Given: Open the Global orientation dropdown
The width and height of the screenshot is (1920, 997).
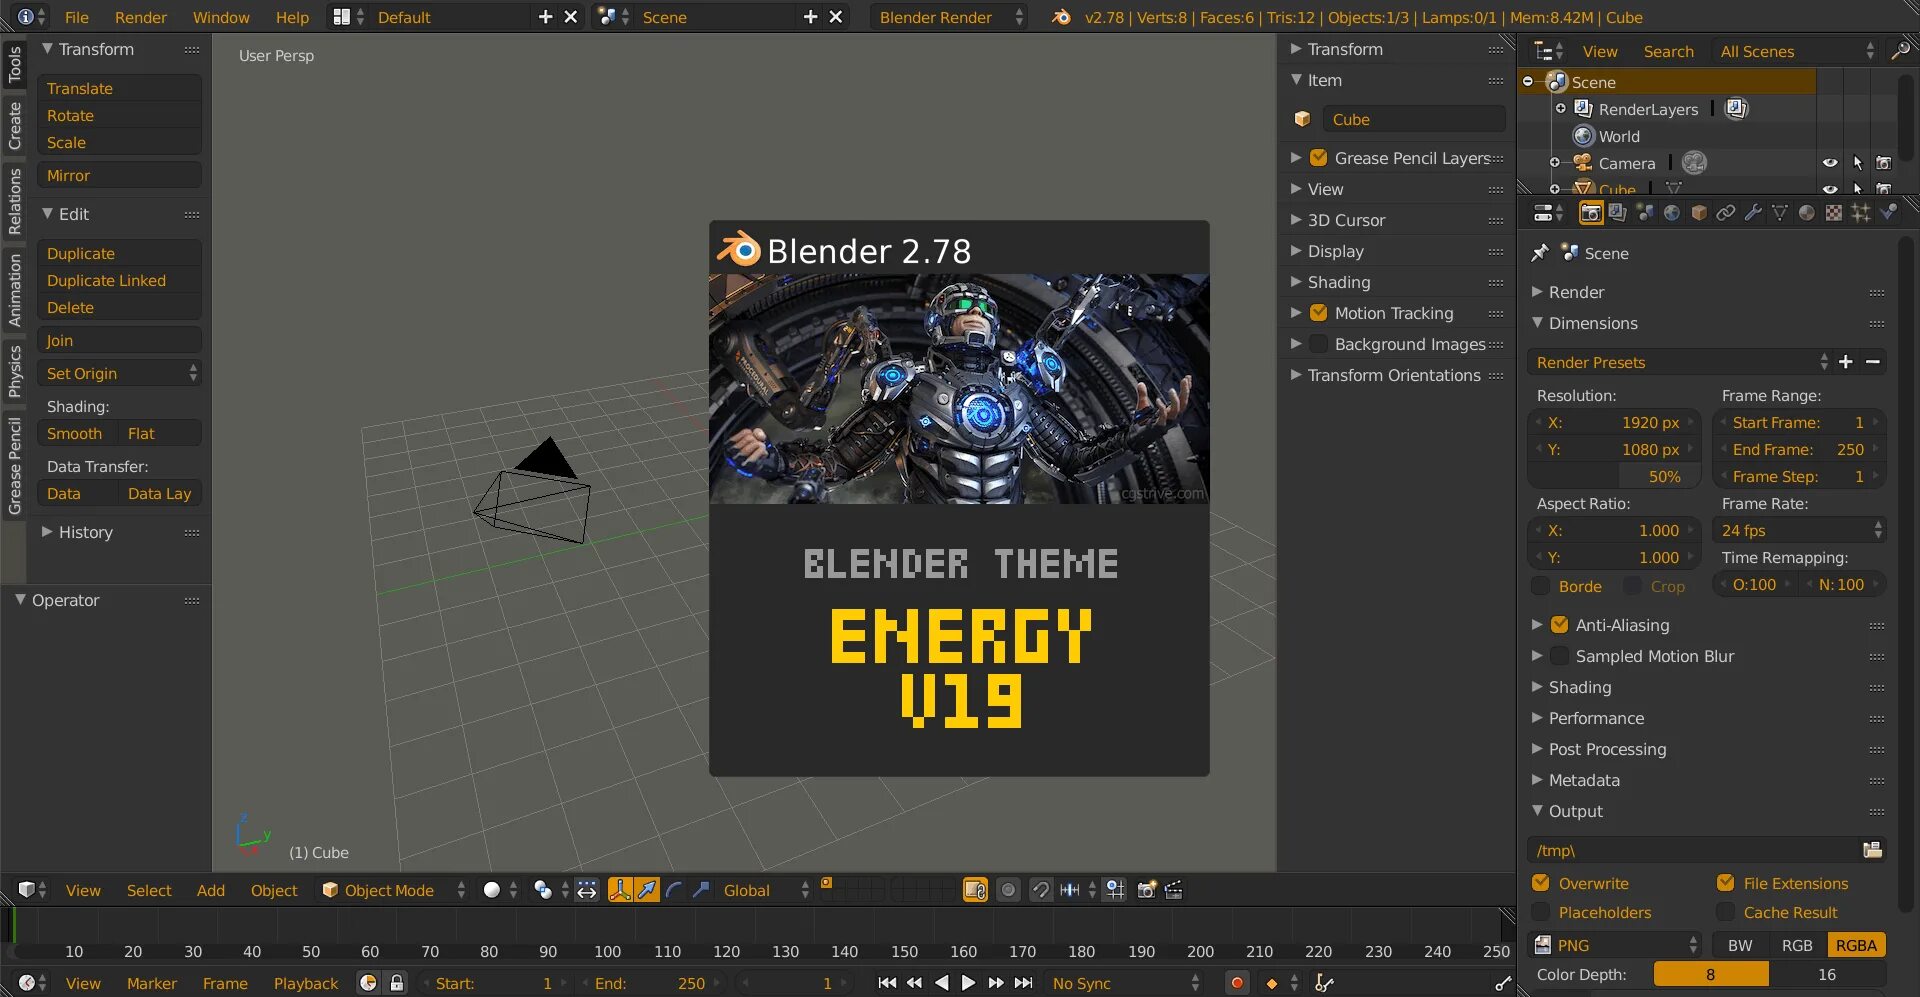Looking at the screenshot, I should [764, 890].
